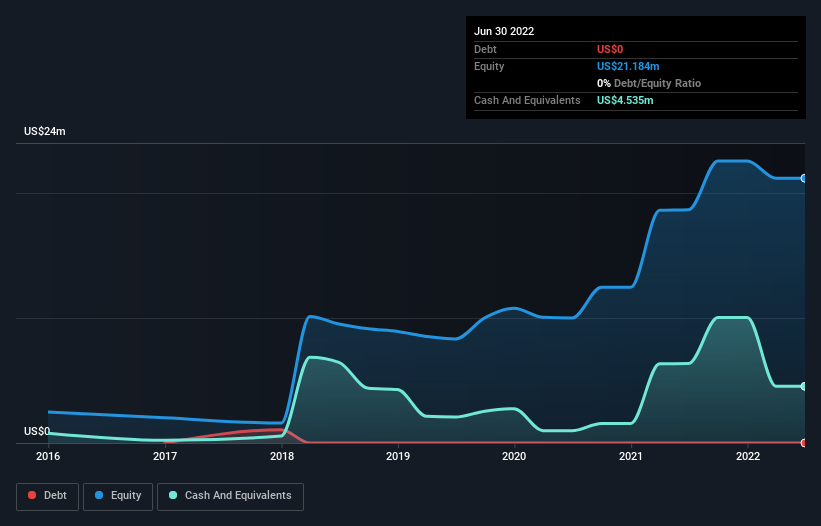This screenshot has width=821, height=526.
Task: Click the US$21.184m Equity value
Action: [628, 66]
